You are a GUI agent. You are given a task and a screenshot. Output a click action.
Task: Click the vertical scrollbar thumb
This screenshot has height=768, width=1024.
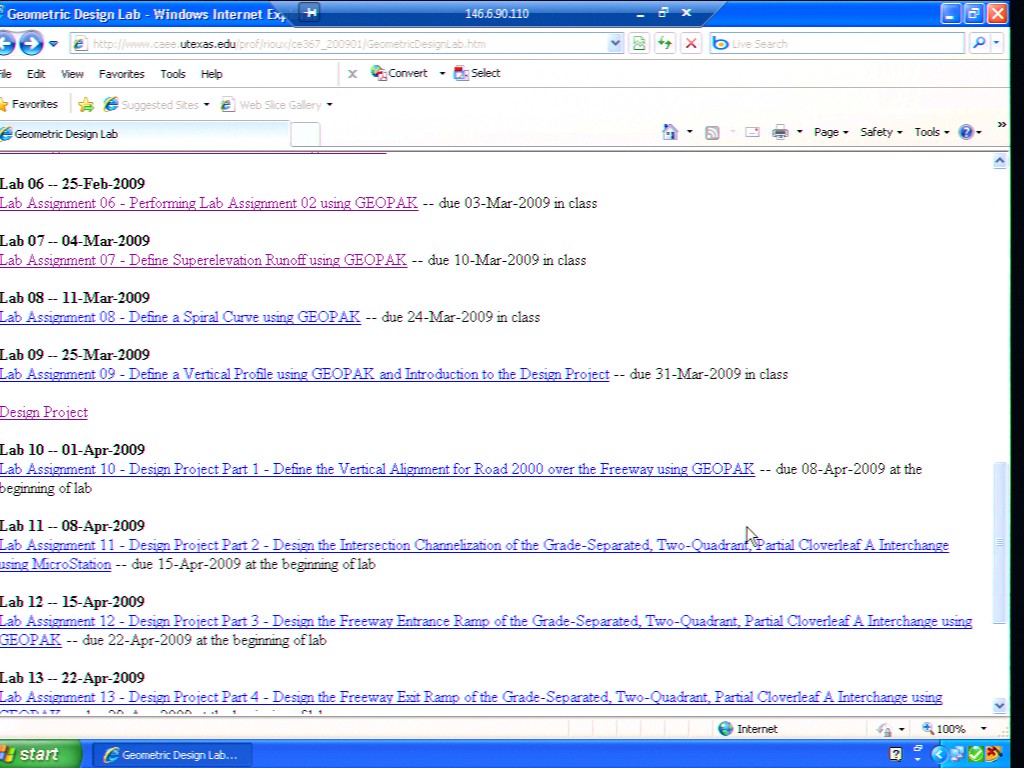[999, 542]
